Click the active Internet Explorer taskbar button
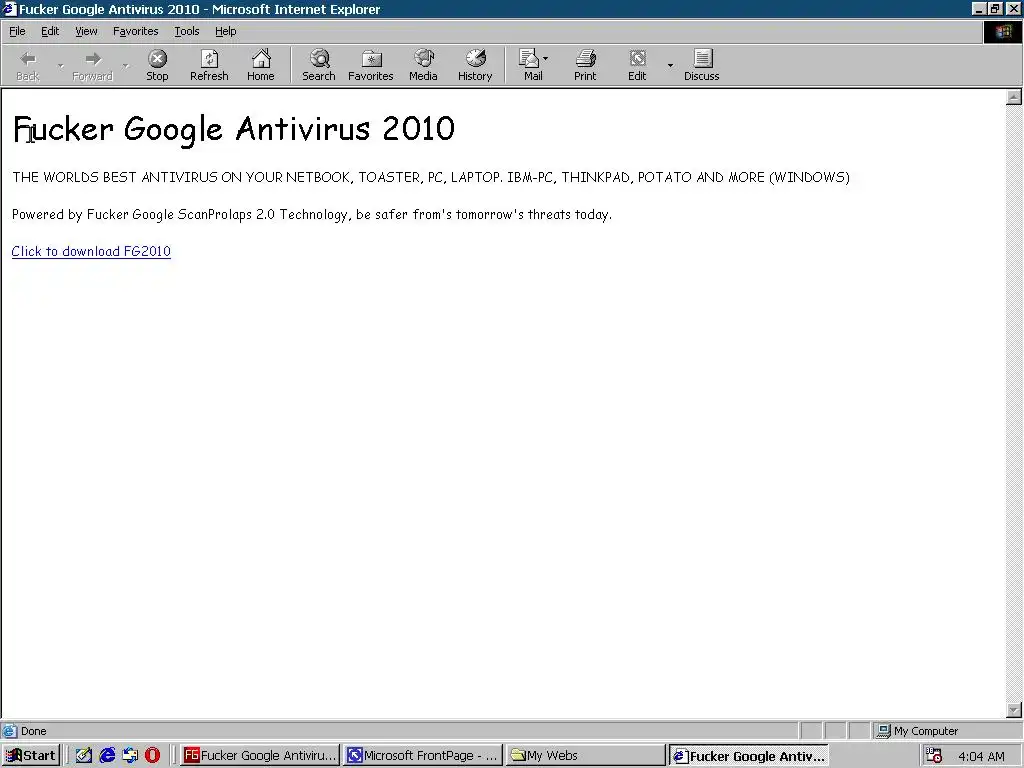1024x768 pixels. (749, 756)
